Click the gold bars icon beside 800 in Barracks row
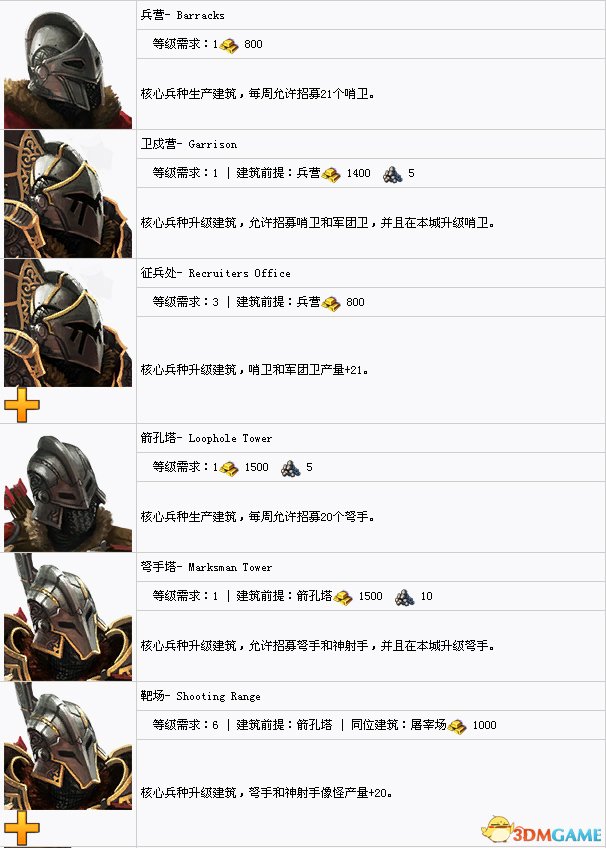Image resolution: width=606 pixels, height=848 pixels. click(229, 45)
